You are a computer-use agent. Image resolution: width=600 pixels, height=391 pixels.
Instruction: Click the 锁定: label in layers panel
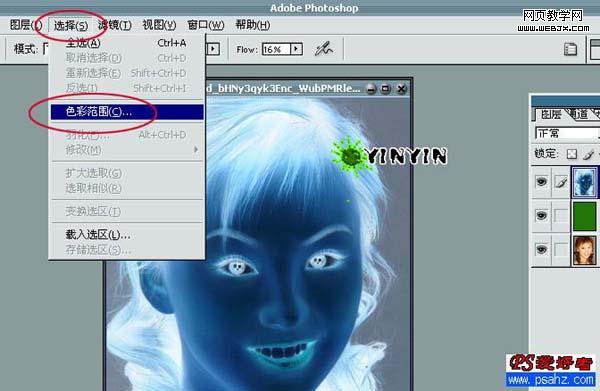(546, 154)
